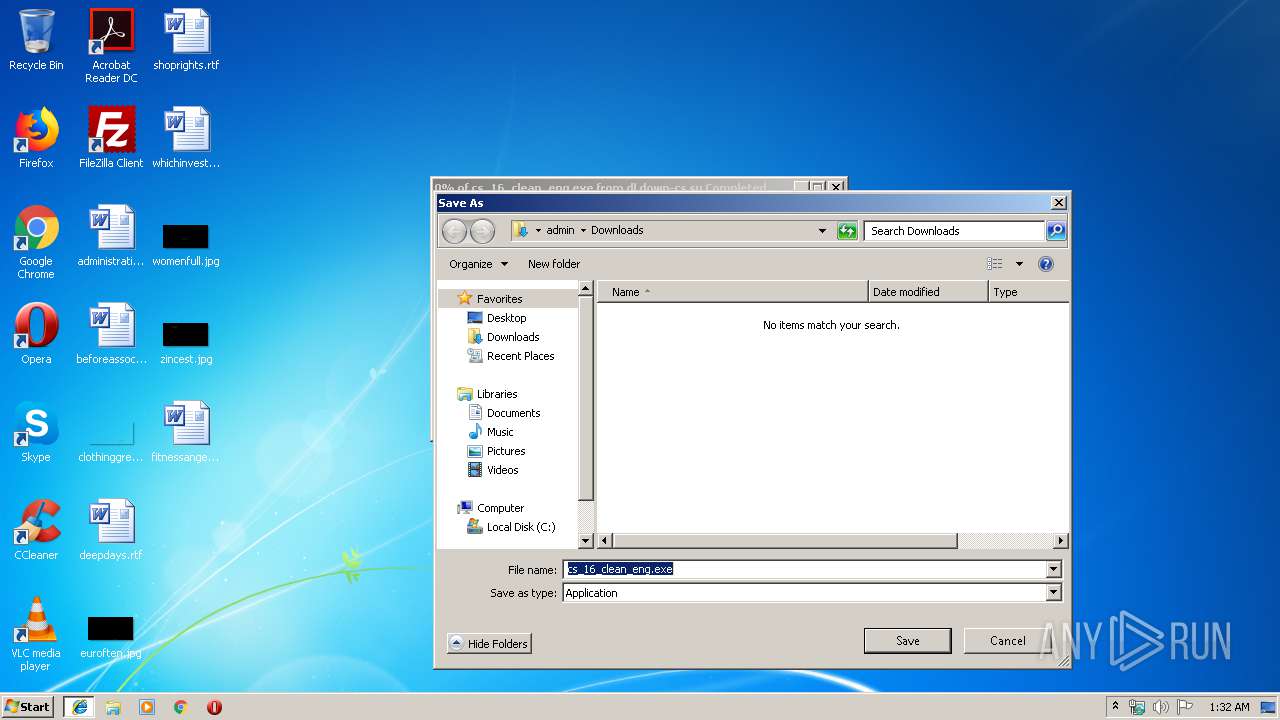This screenshot has width=1280, height=720.
Task: Launch Skype from the desktop
Action: 36,432
